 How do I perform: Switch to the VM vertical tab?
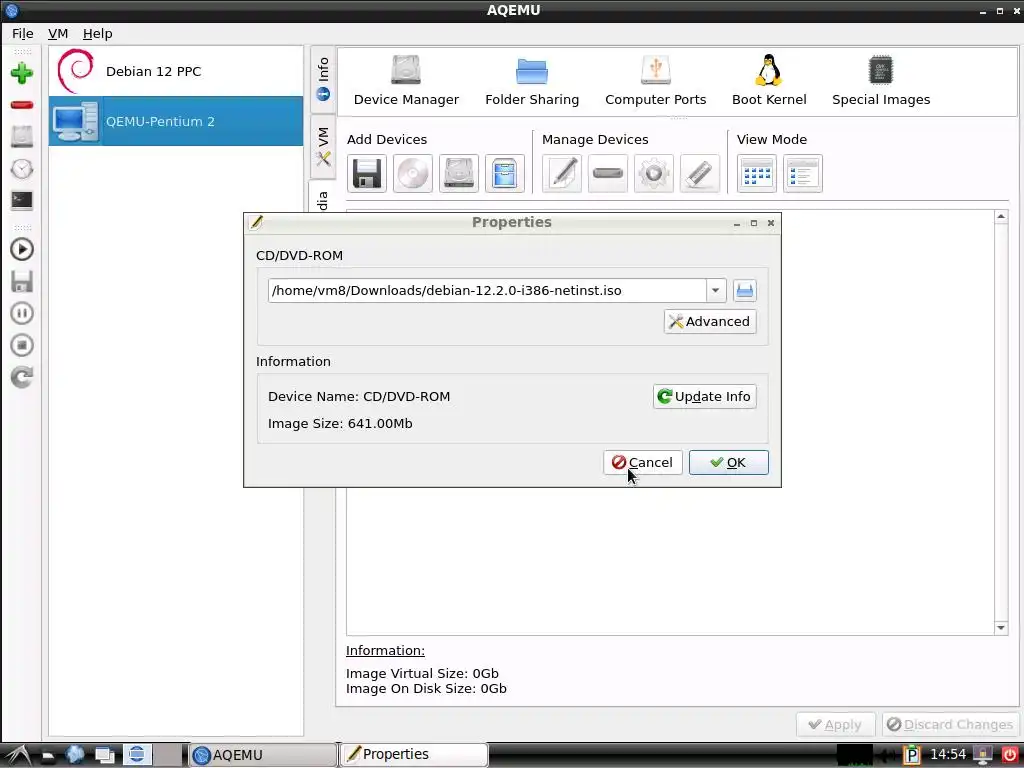pyautogui.click(x=323, y=146)
